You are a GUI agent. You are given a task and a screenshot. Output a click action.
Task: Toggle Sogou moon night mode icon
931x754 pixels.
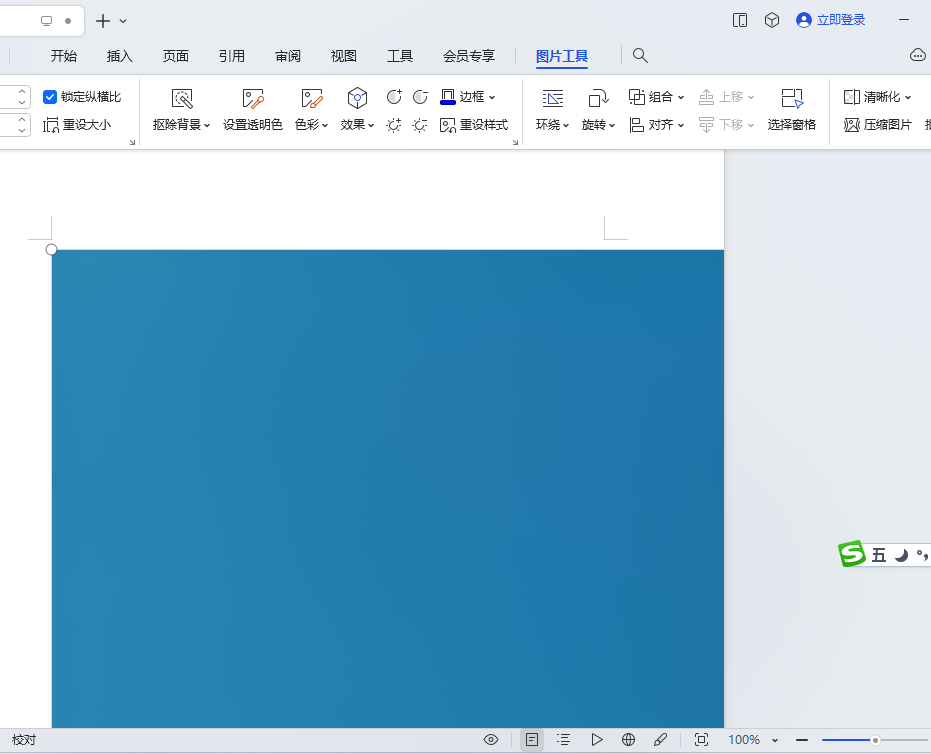[901, 555]
